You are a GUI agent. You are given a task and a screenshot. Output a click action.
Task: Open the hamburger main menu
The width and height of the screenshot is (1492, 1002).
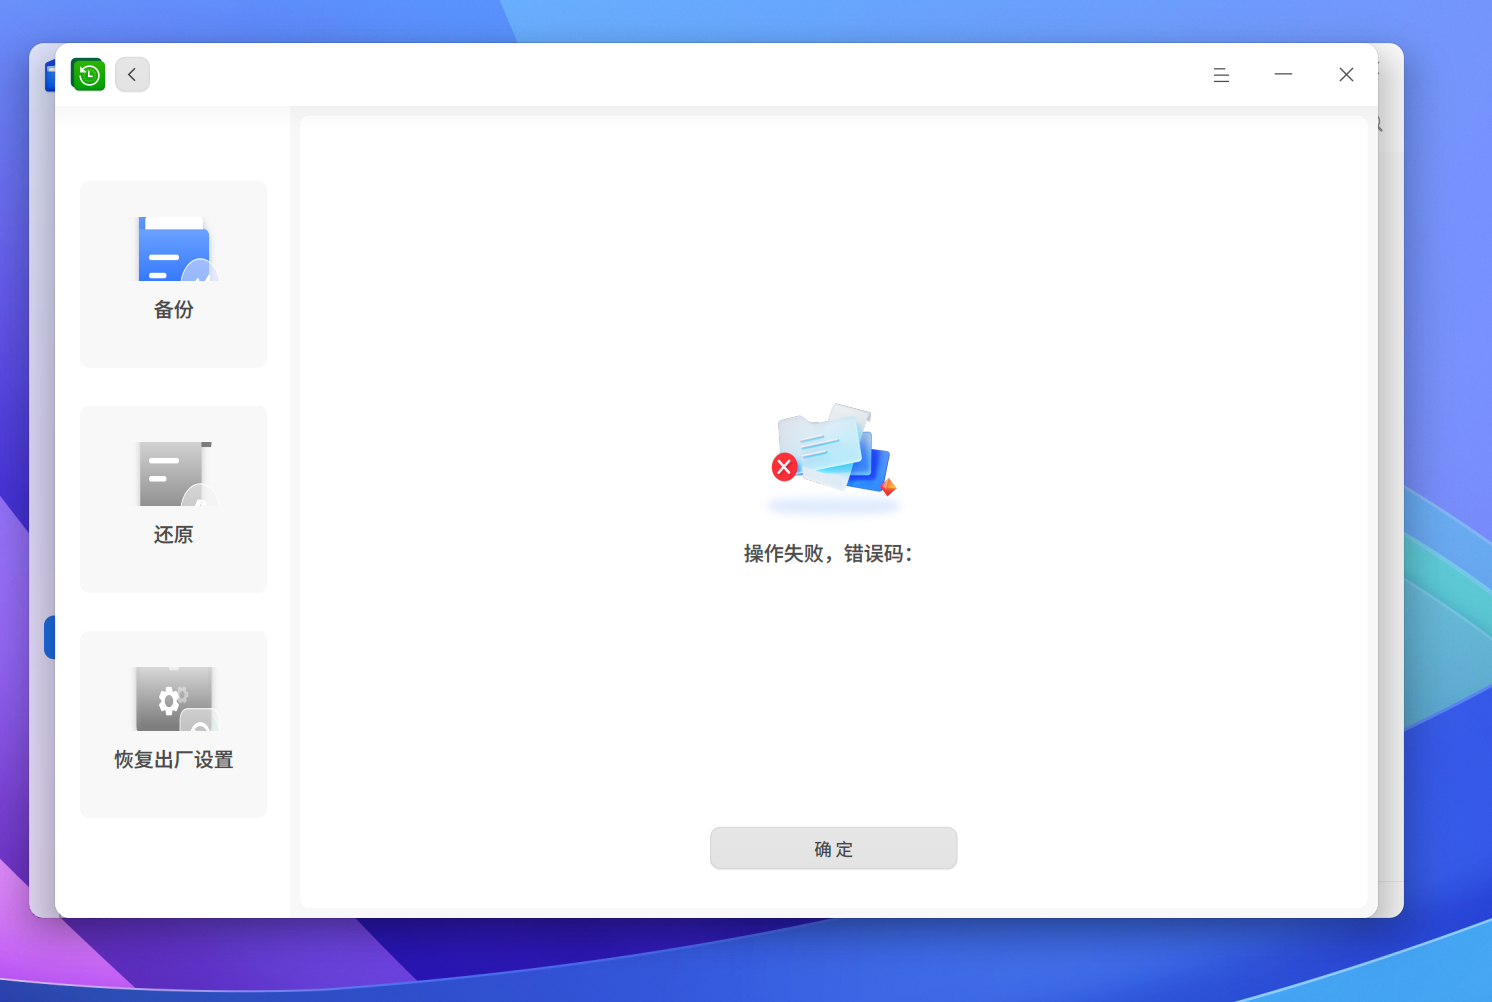pos(1221,75)
